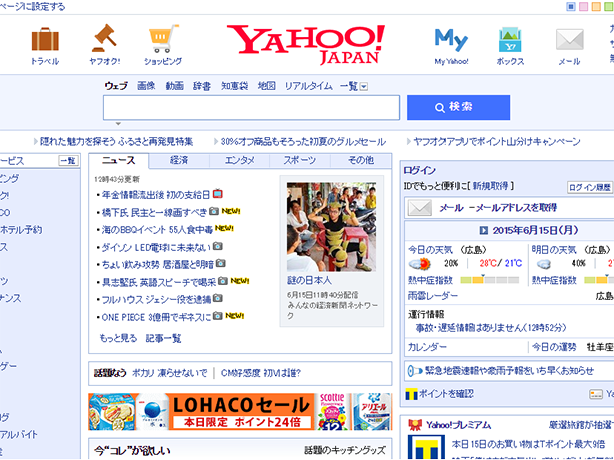Click in the search text field
This screenshot has height=460, width=614.
(x=250, y=107)
